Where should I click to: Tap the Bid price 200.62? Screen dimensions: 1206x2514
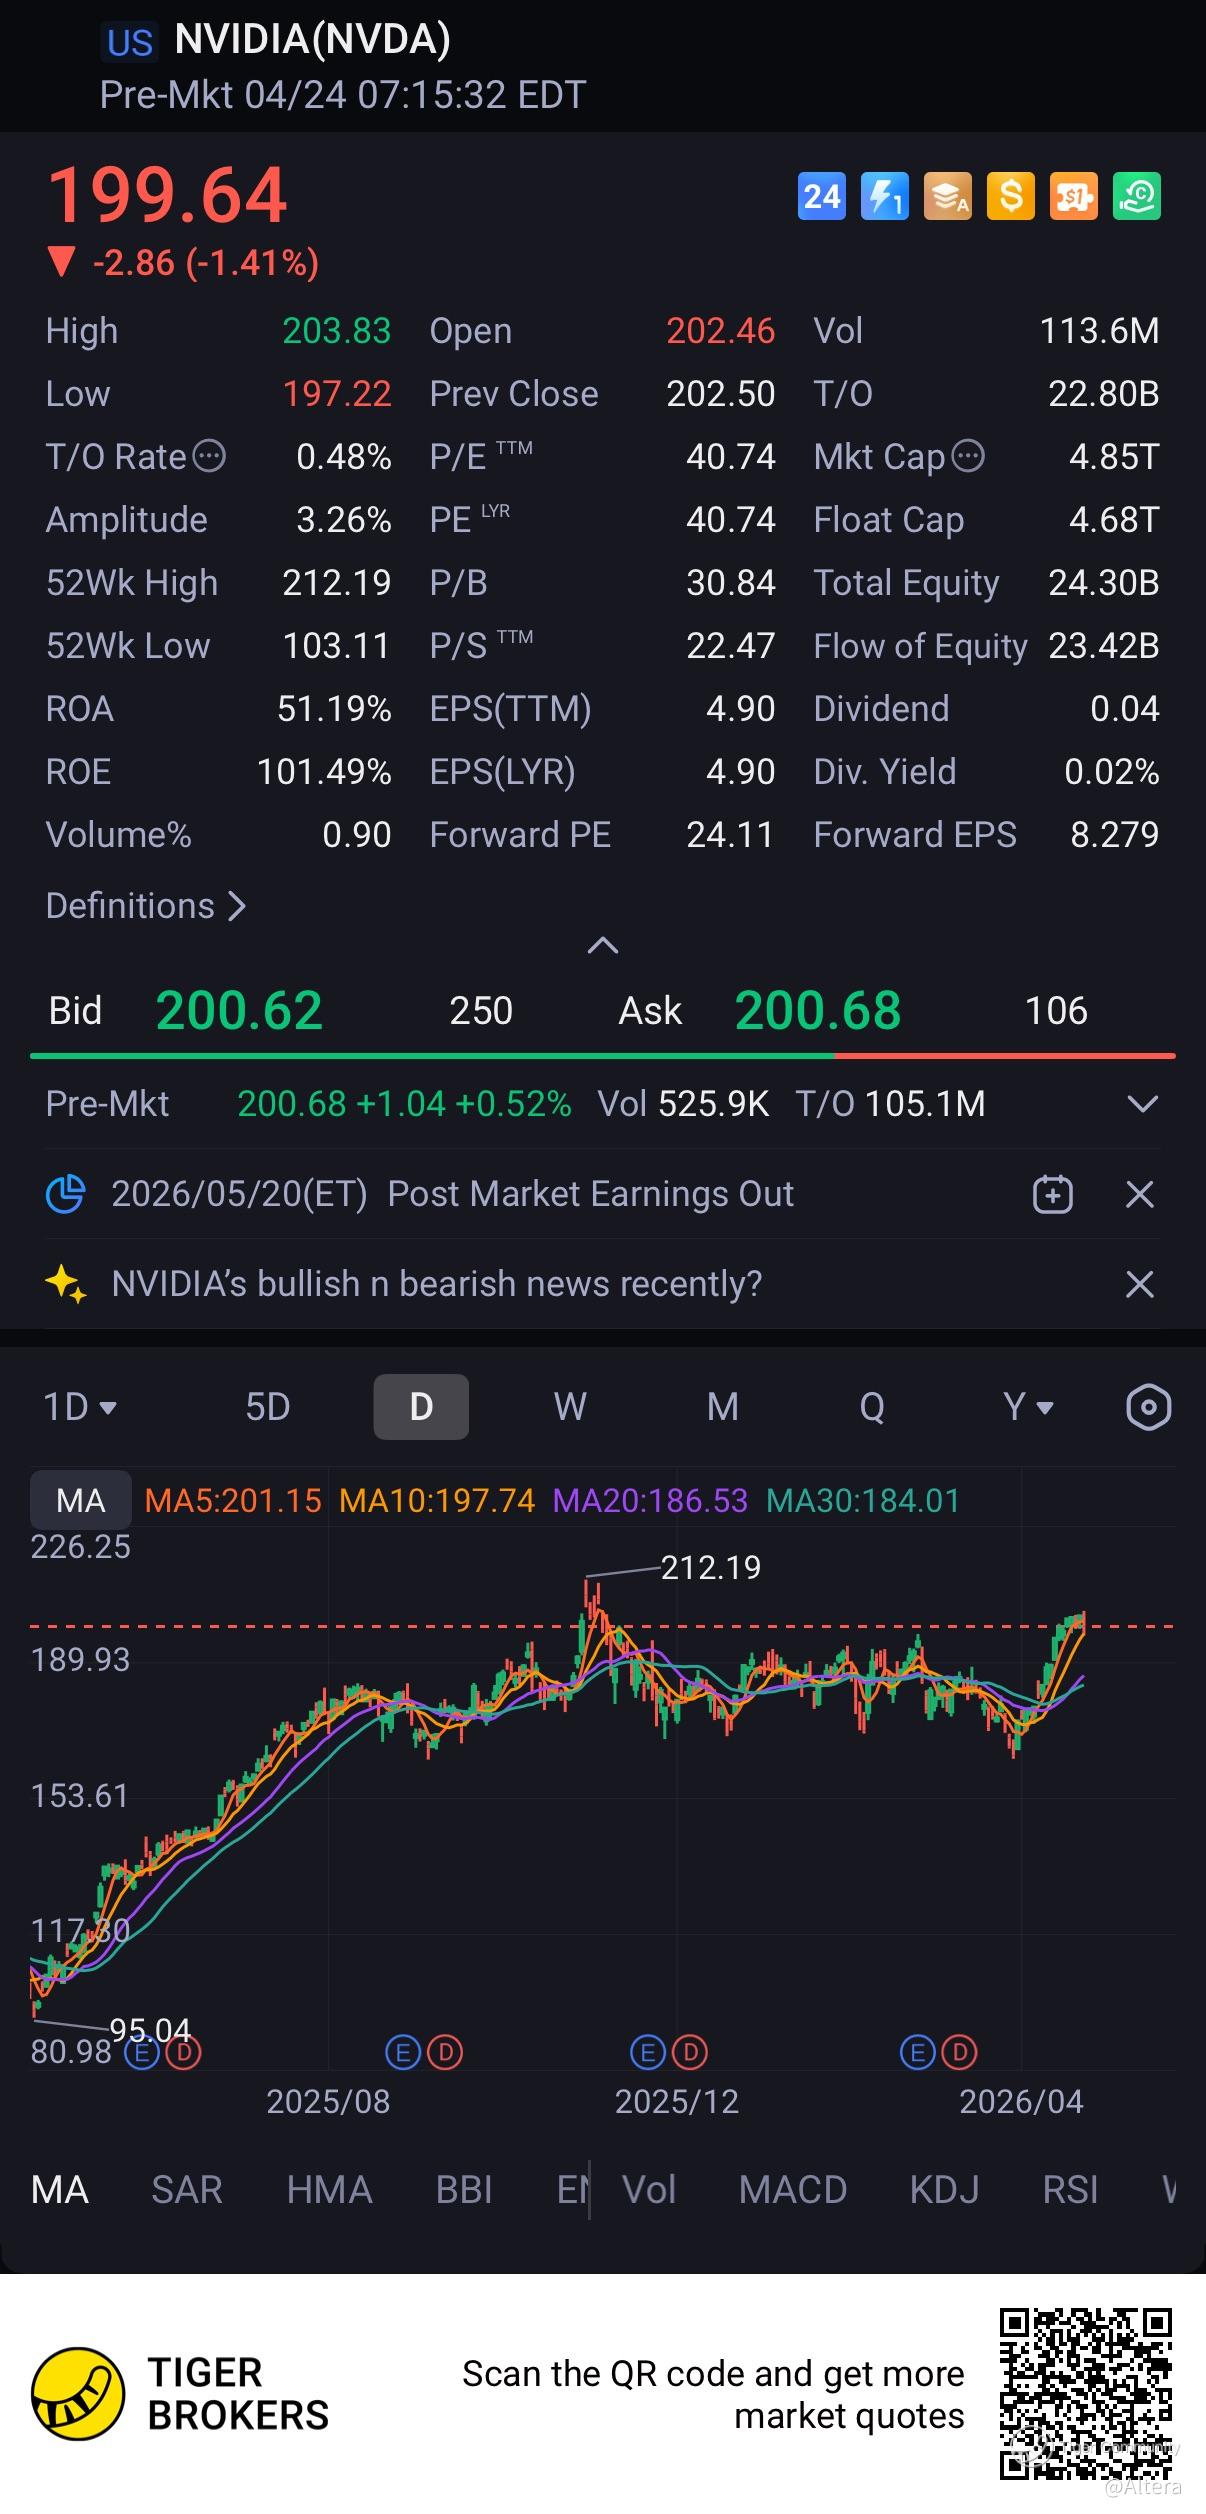pos(239,1010)
